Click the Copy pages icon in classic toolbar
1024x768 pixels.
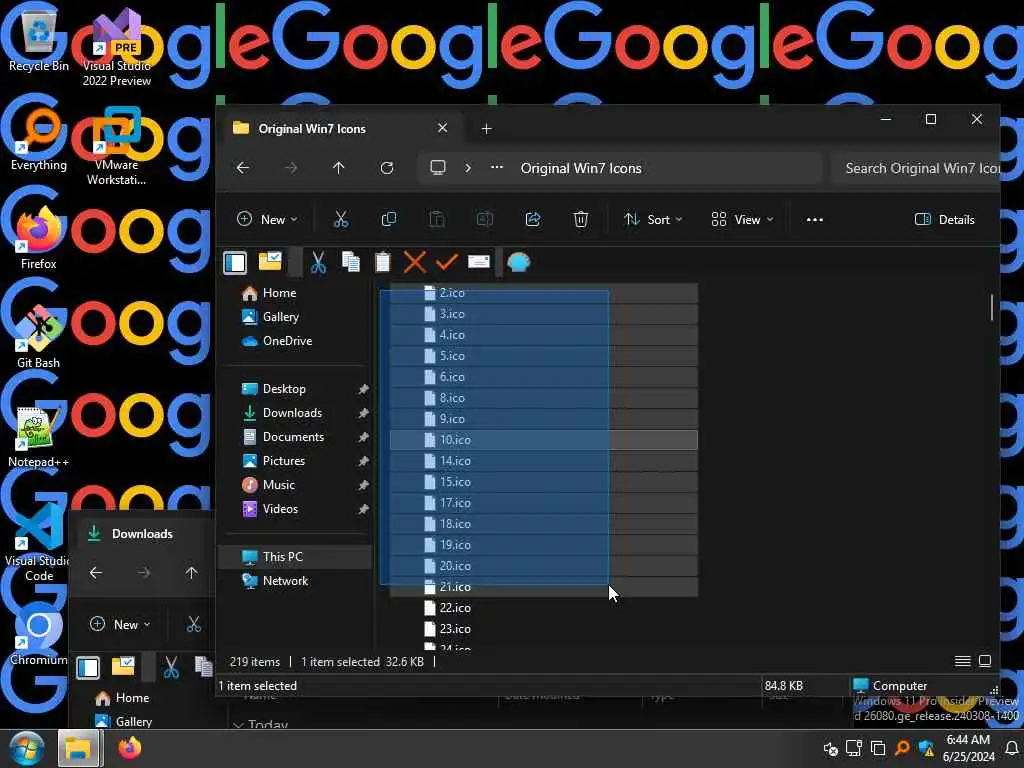click(x=351, y=262)
